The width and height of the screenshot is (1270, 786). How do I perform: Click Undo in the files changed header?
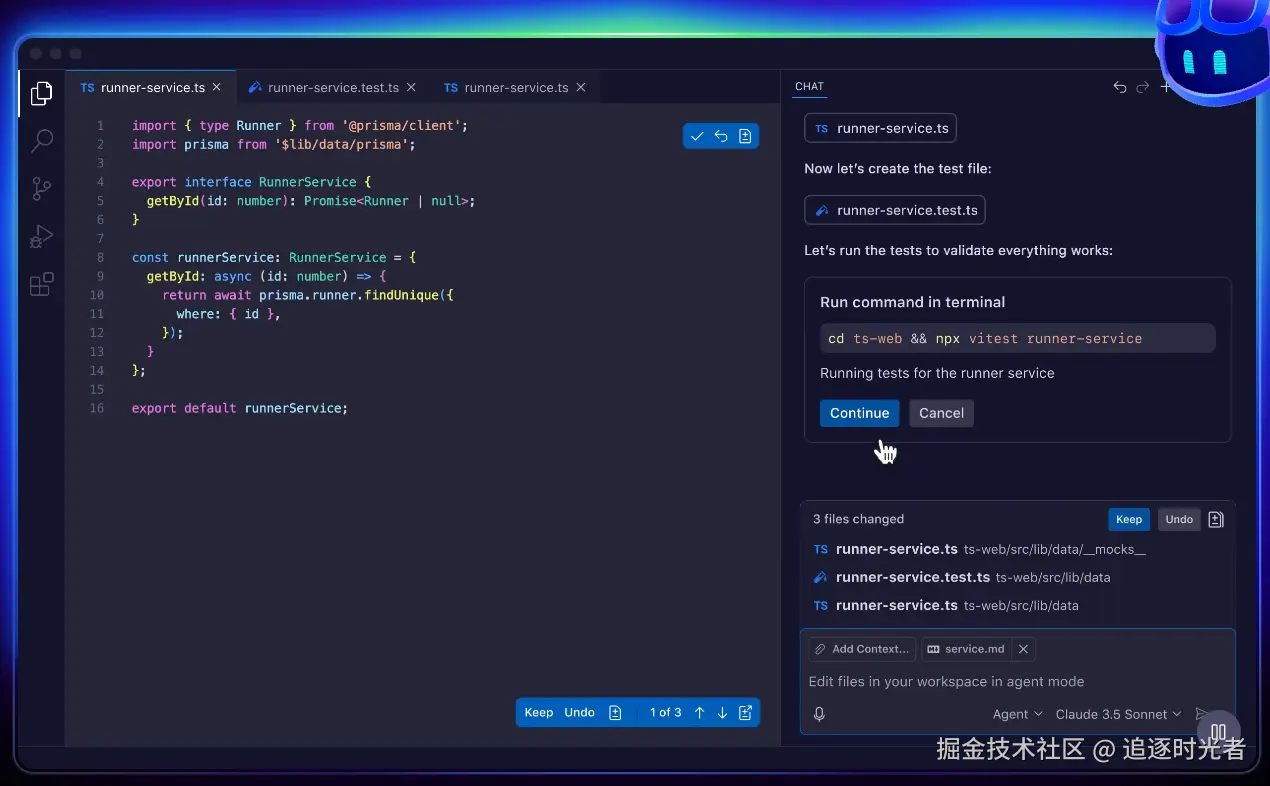[1179, 519]
